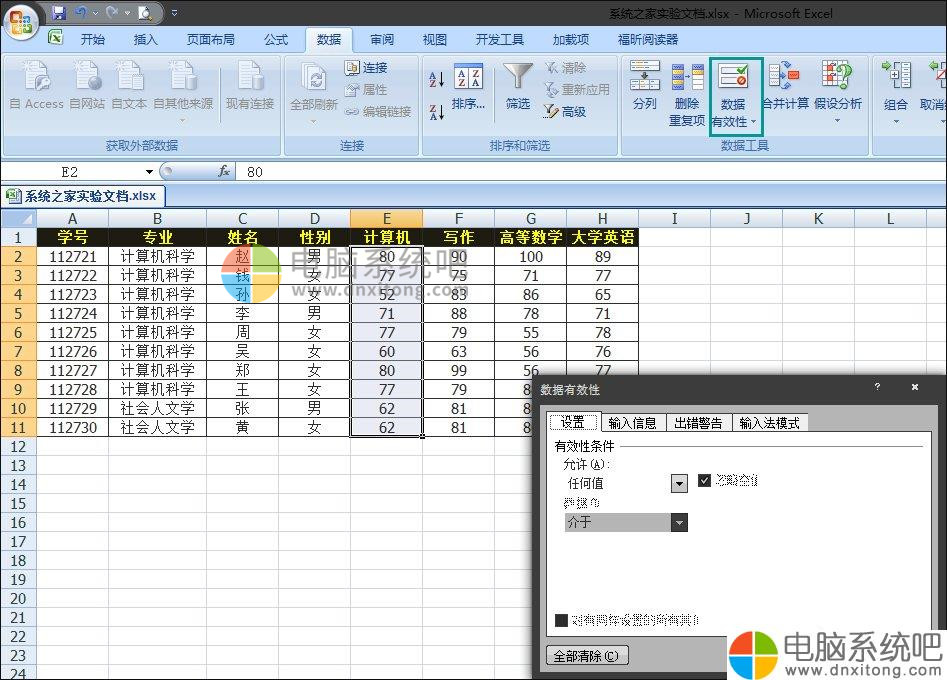Viewport: 947px width, 680px height.
Task: Toggle the Ignore blank (忽略空值) checkbox
Action: (704, 481)
